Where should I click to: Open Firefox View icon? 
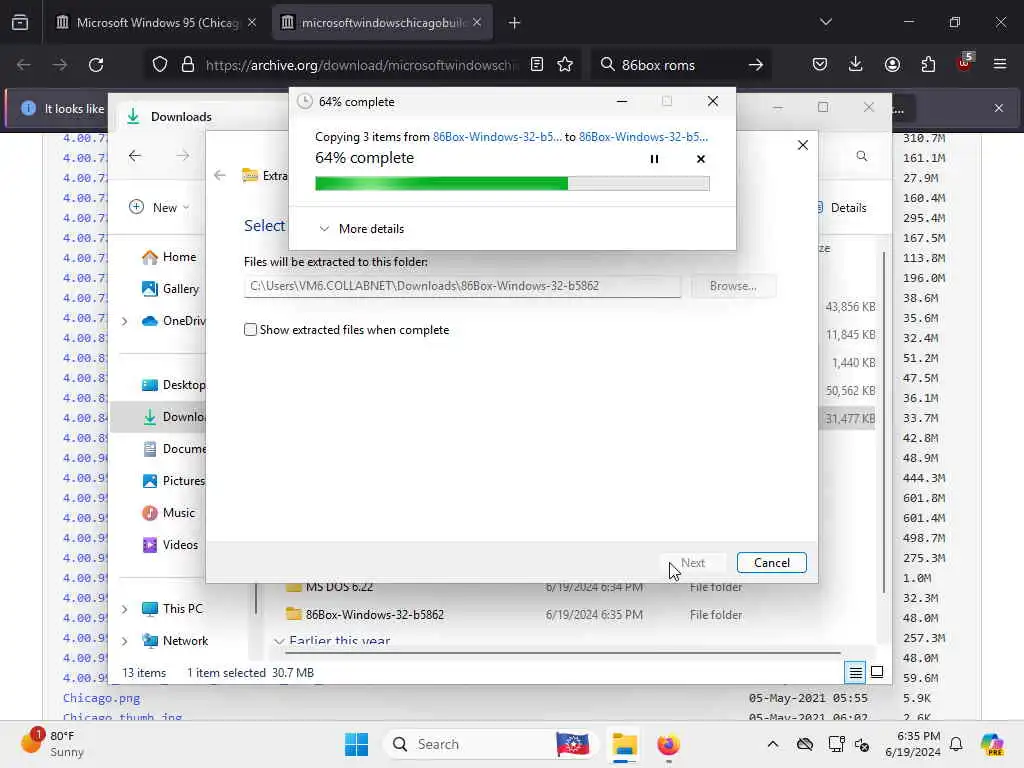[20, 22]
